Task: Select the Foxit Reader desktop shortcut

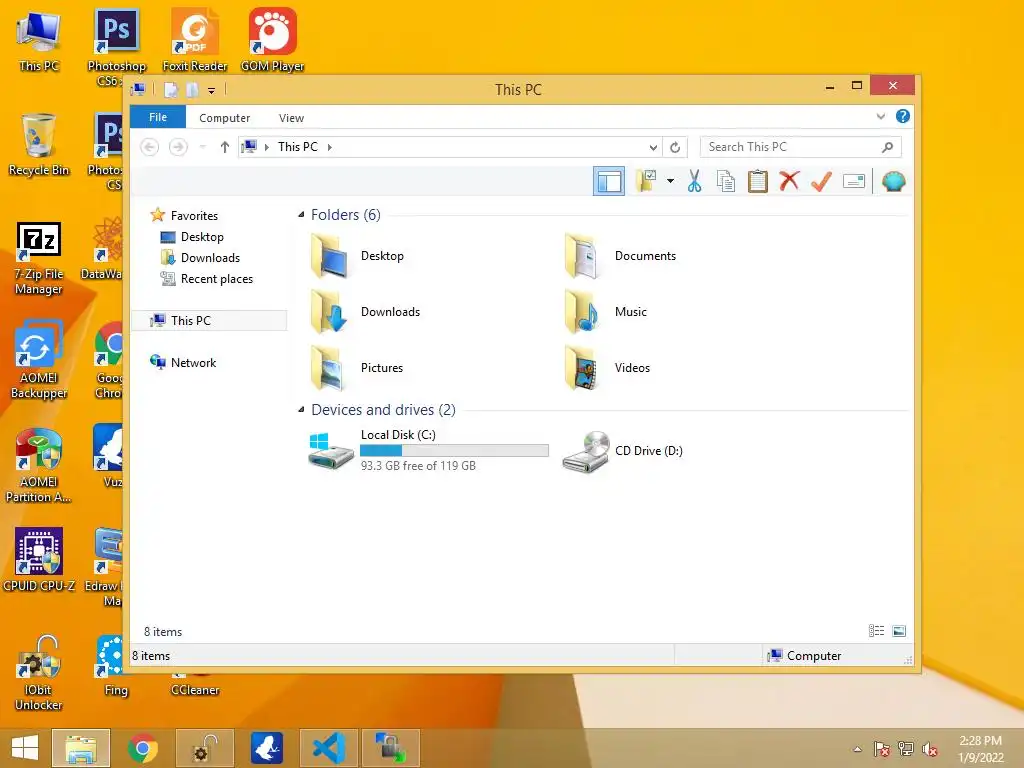Action: pos(195,40)
